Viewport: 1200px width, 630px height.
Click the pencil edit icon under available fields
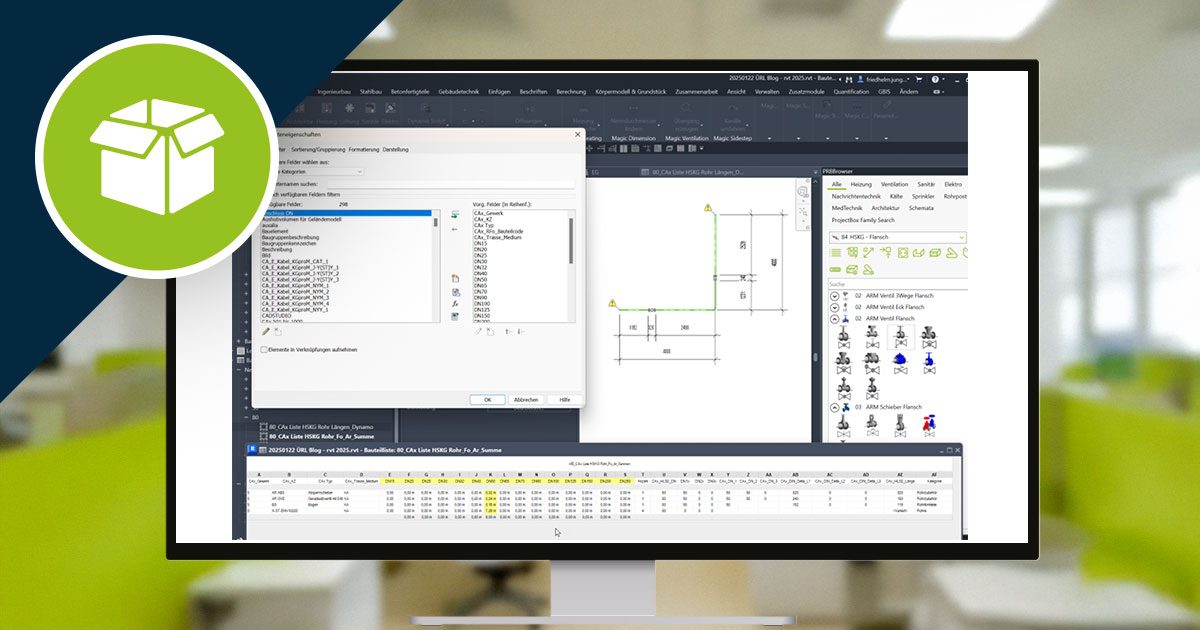coord(266,330)
